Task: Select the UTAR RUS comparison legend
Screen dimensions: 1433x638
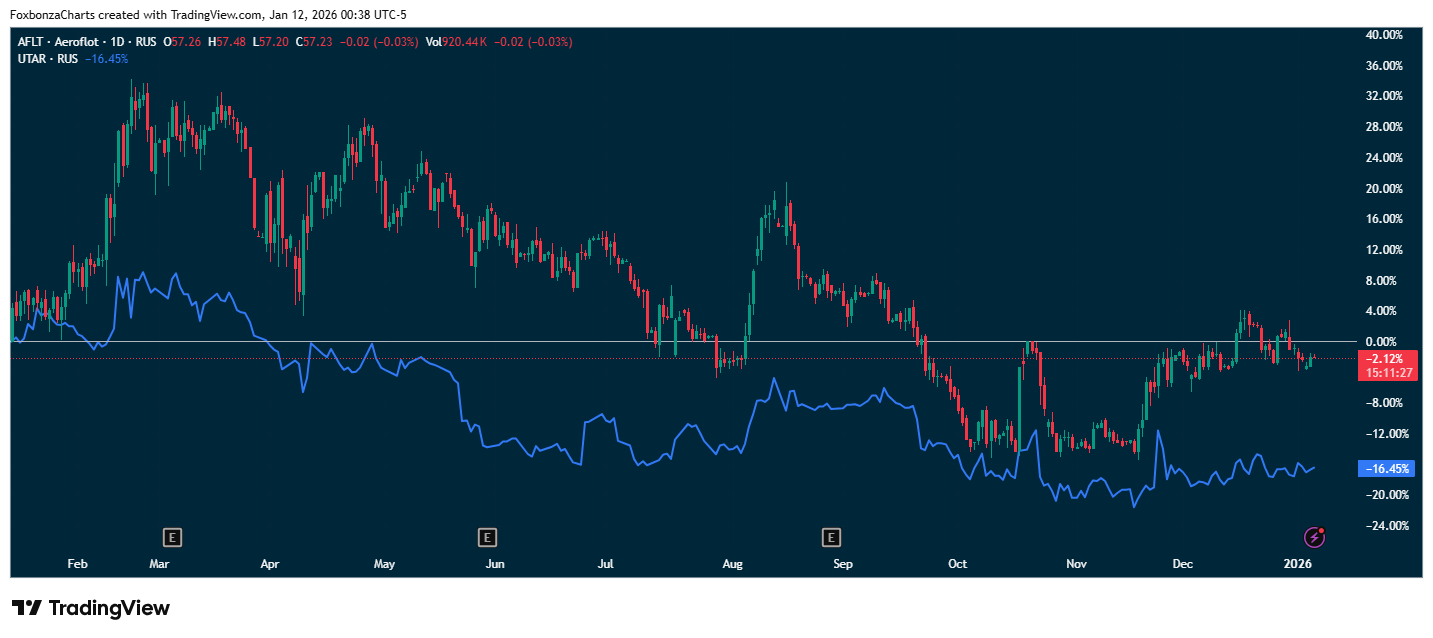Action: pos(48,59)
